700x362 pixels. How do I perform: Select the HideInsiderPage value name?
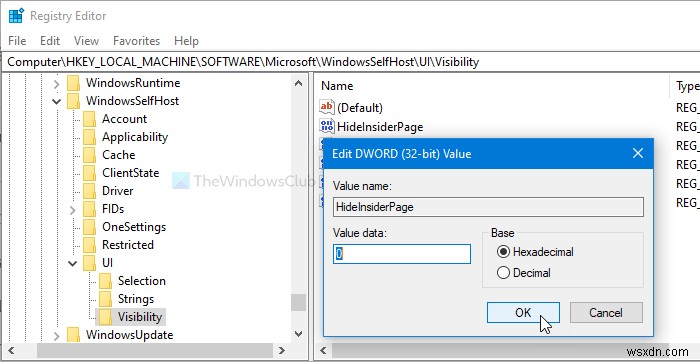click(380, 127)
